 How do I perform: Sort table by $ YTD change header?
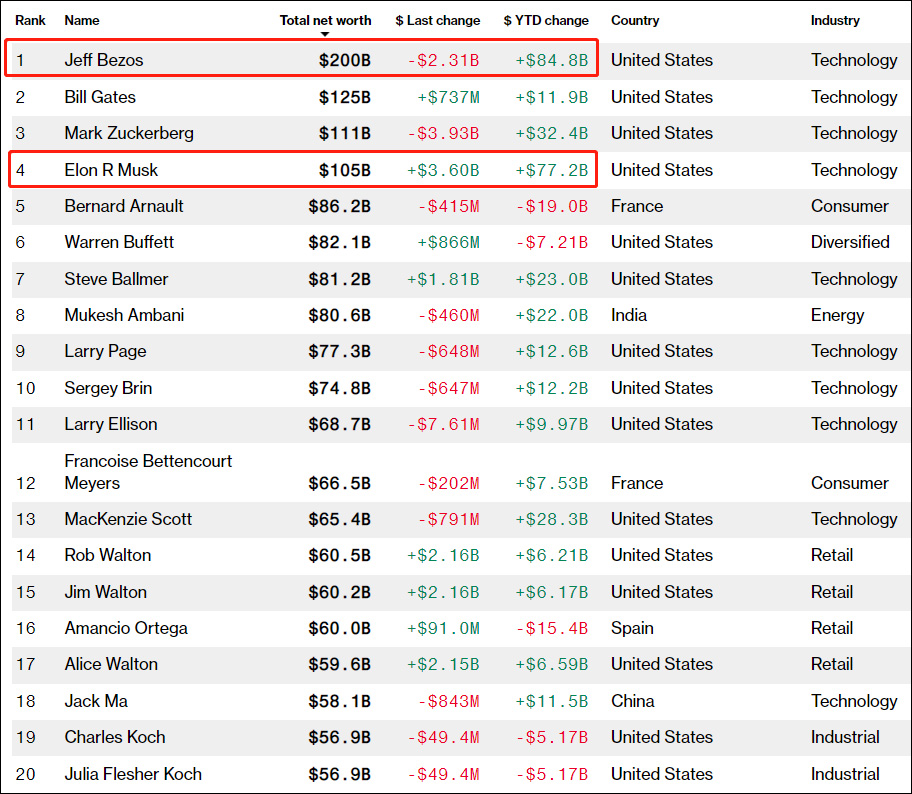coord(546,20)
